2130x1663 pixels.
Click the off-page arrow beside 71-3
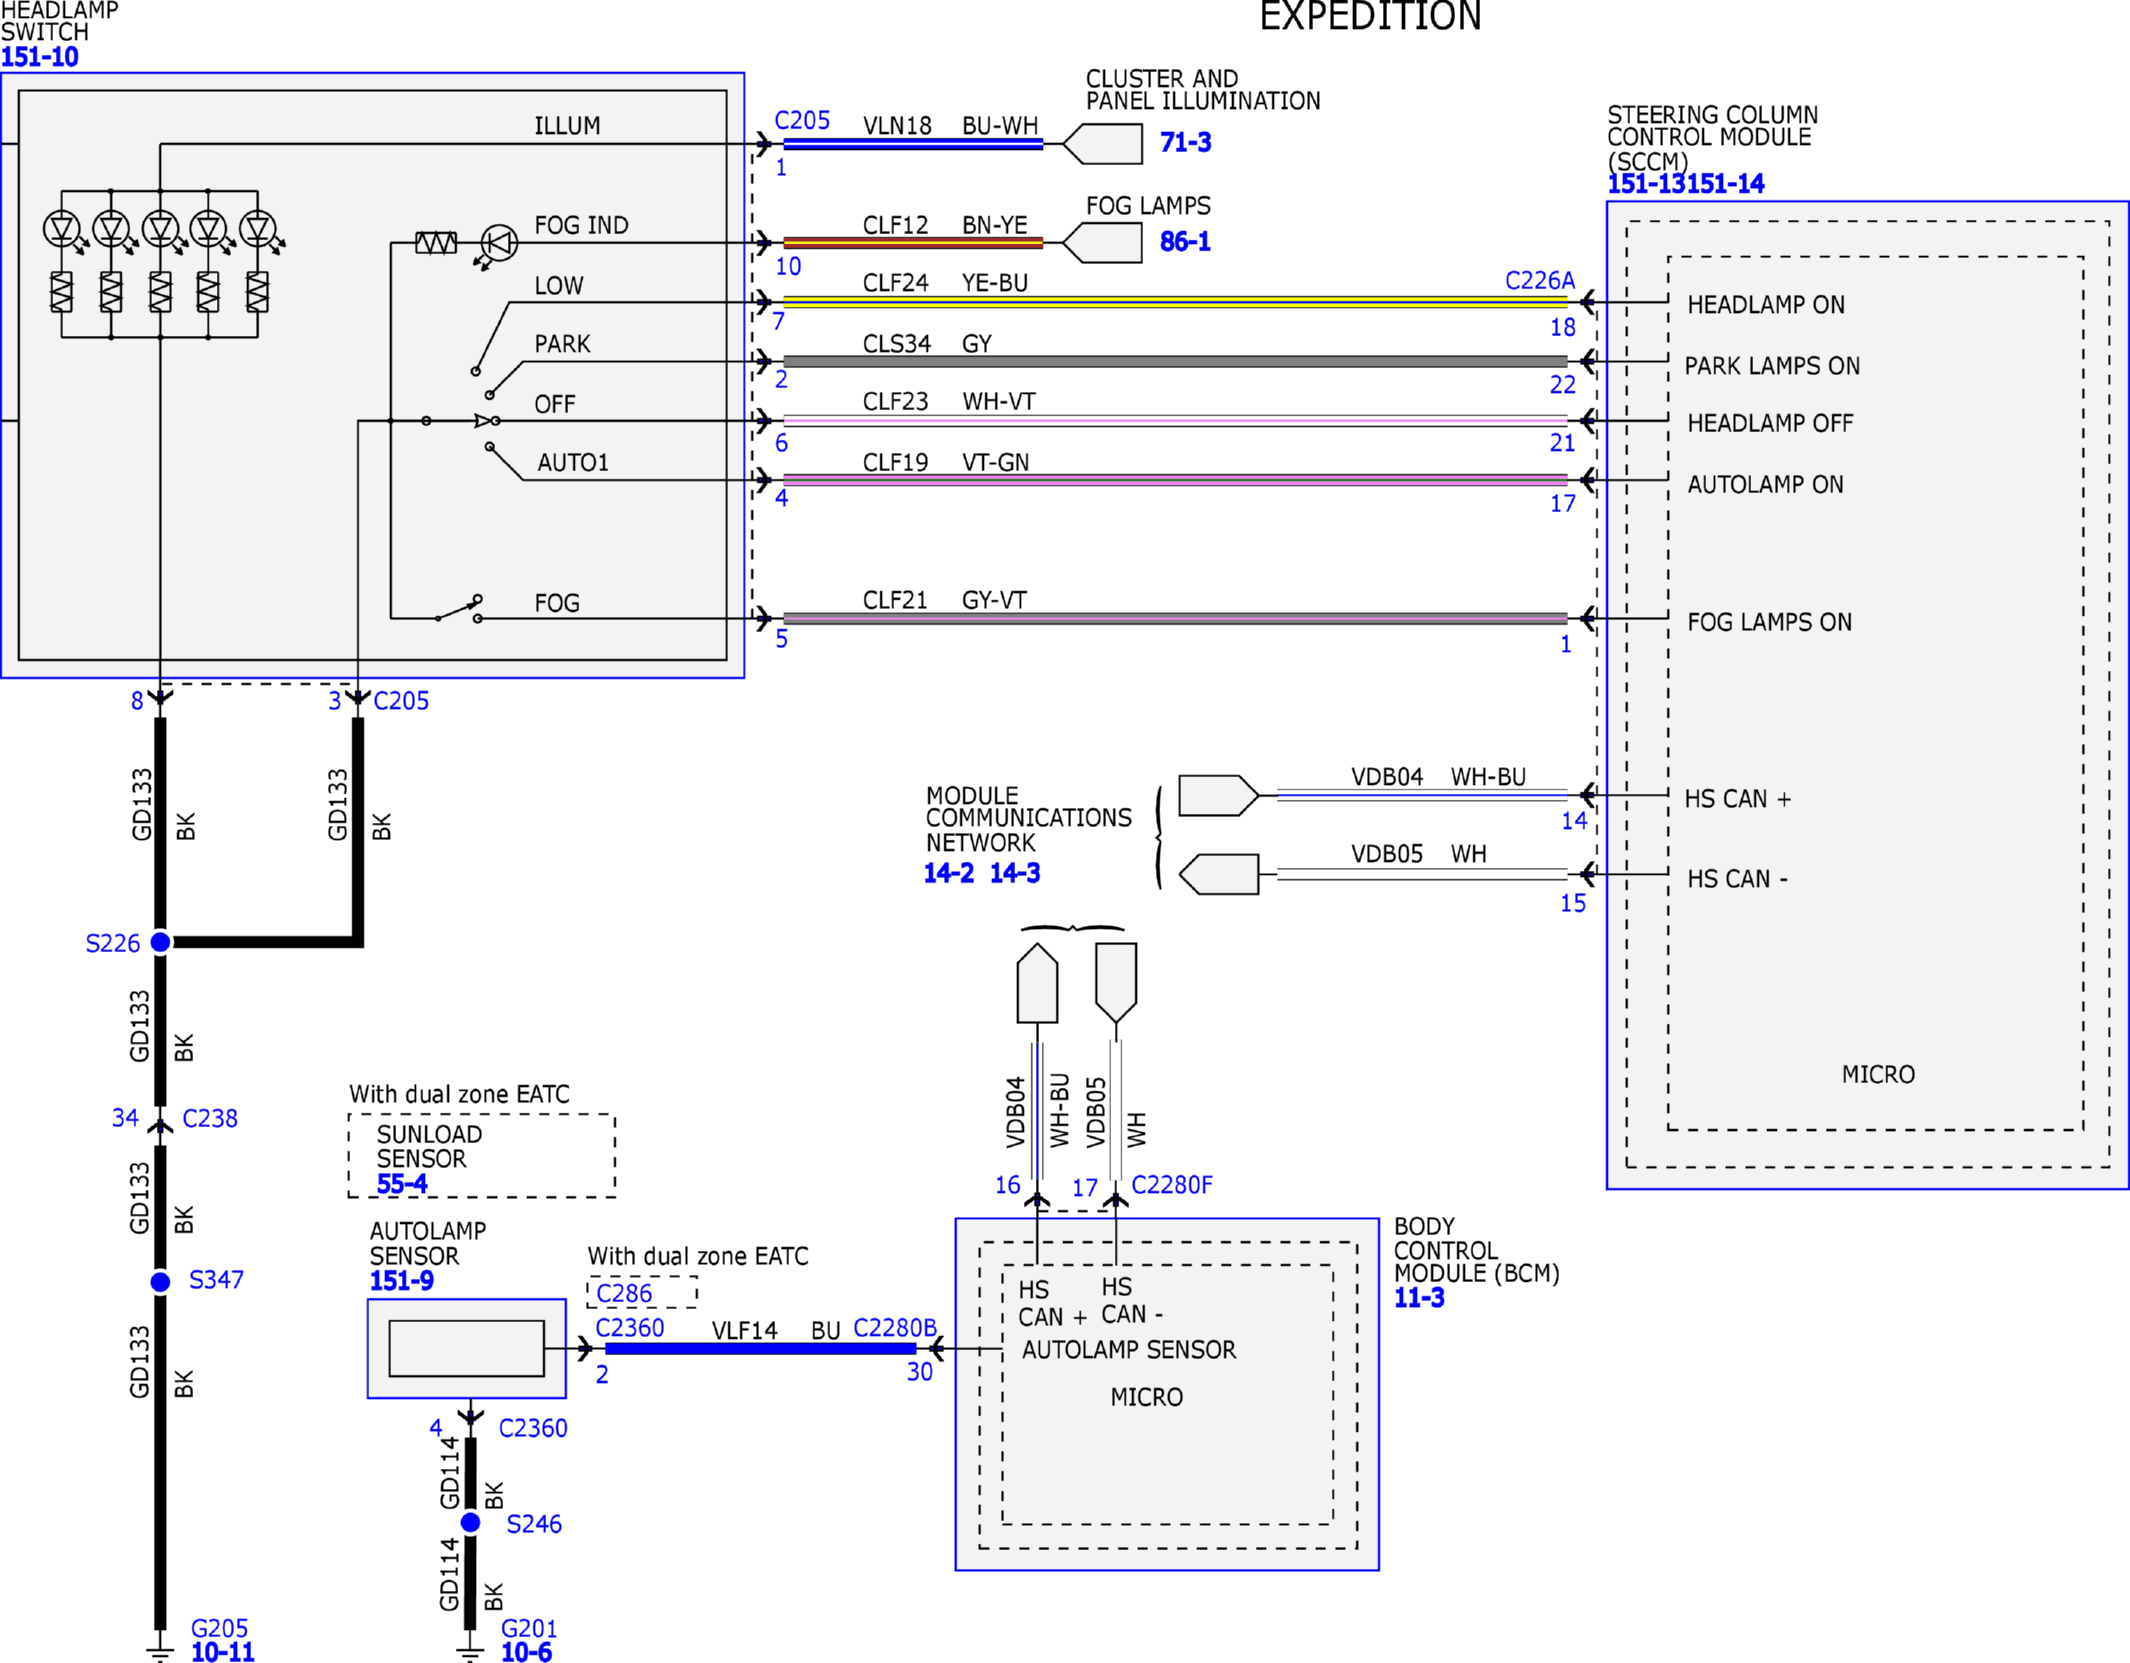[1102, 144]
